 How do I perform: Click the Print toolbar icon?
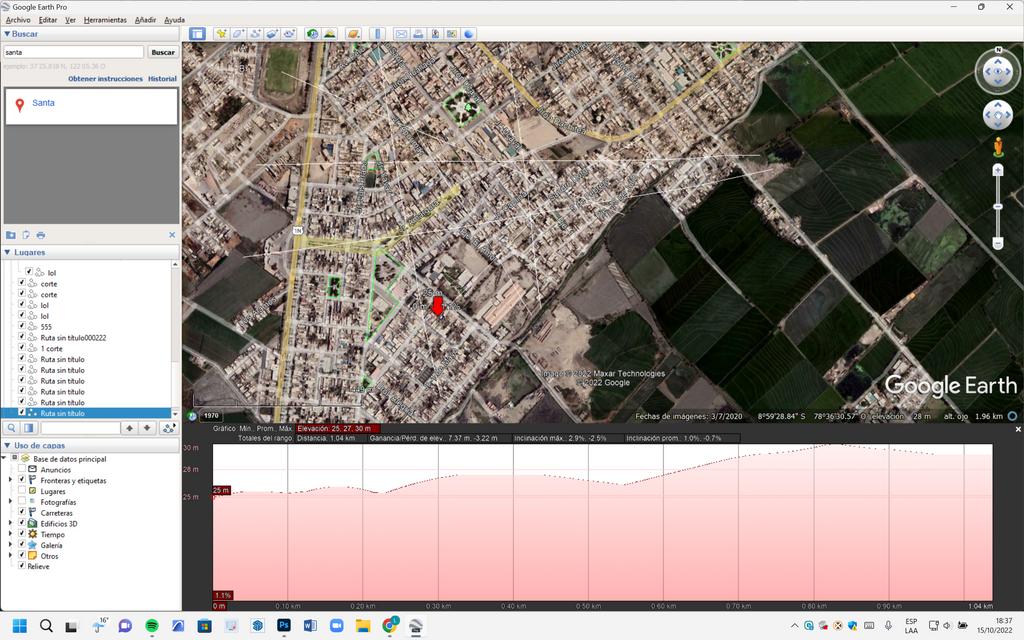tap(418, 34)
